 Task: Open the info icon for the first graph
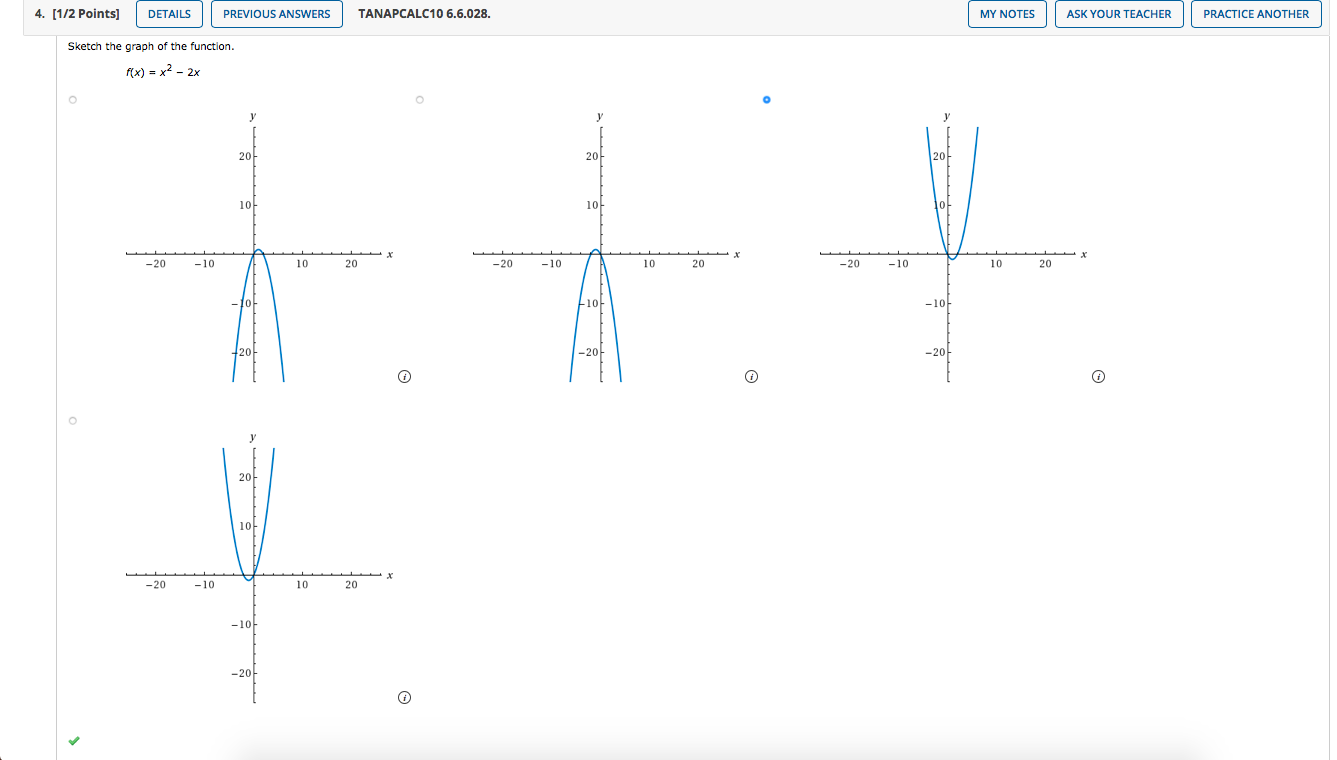point(404,377)
